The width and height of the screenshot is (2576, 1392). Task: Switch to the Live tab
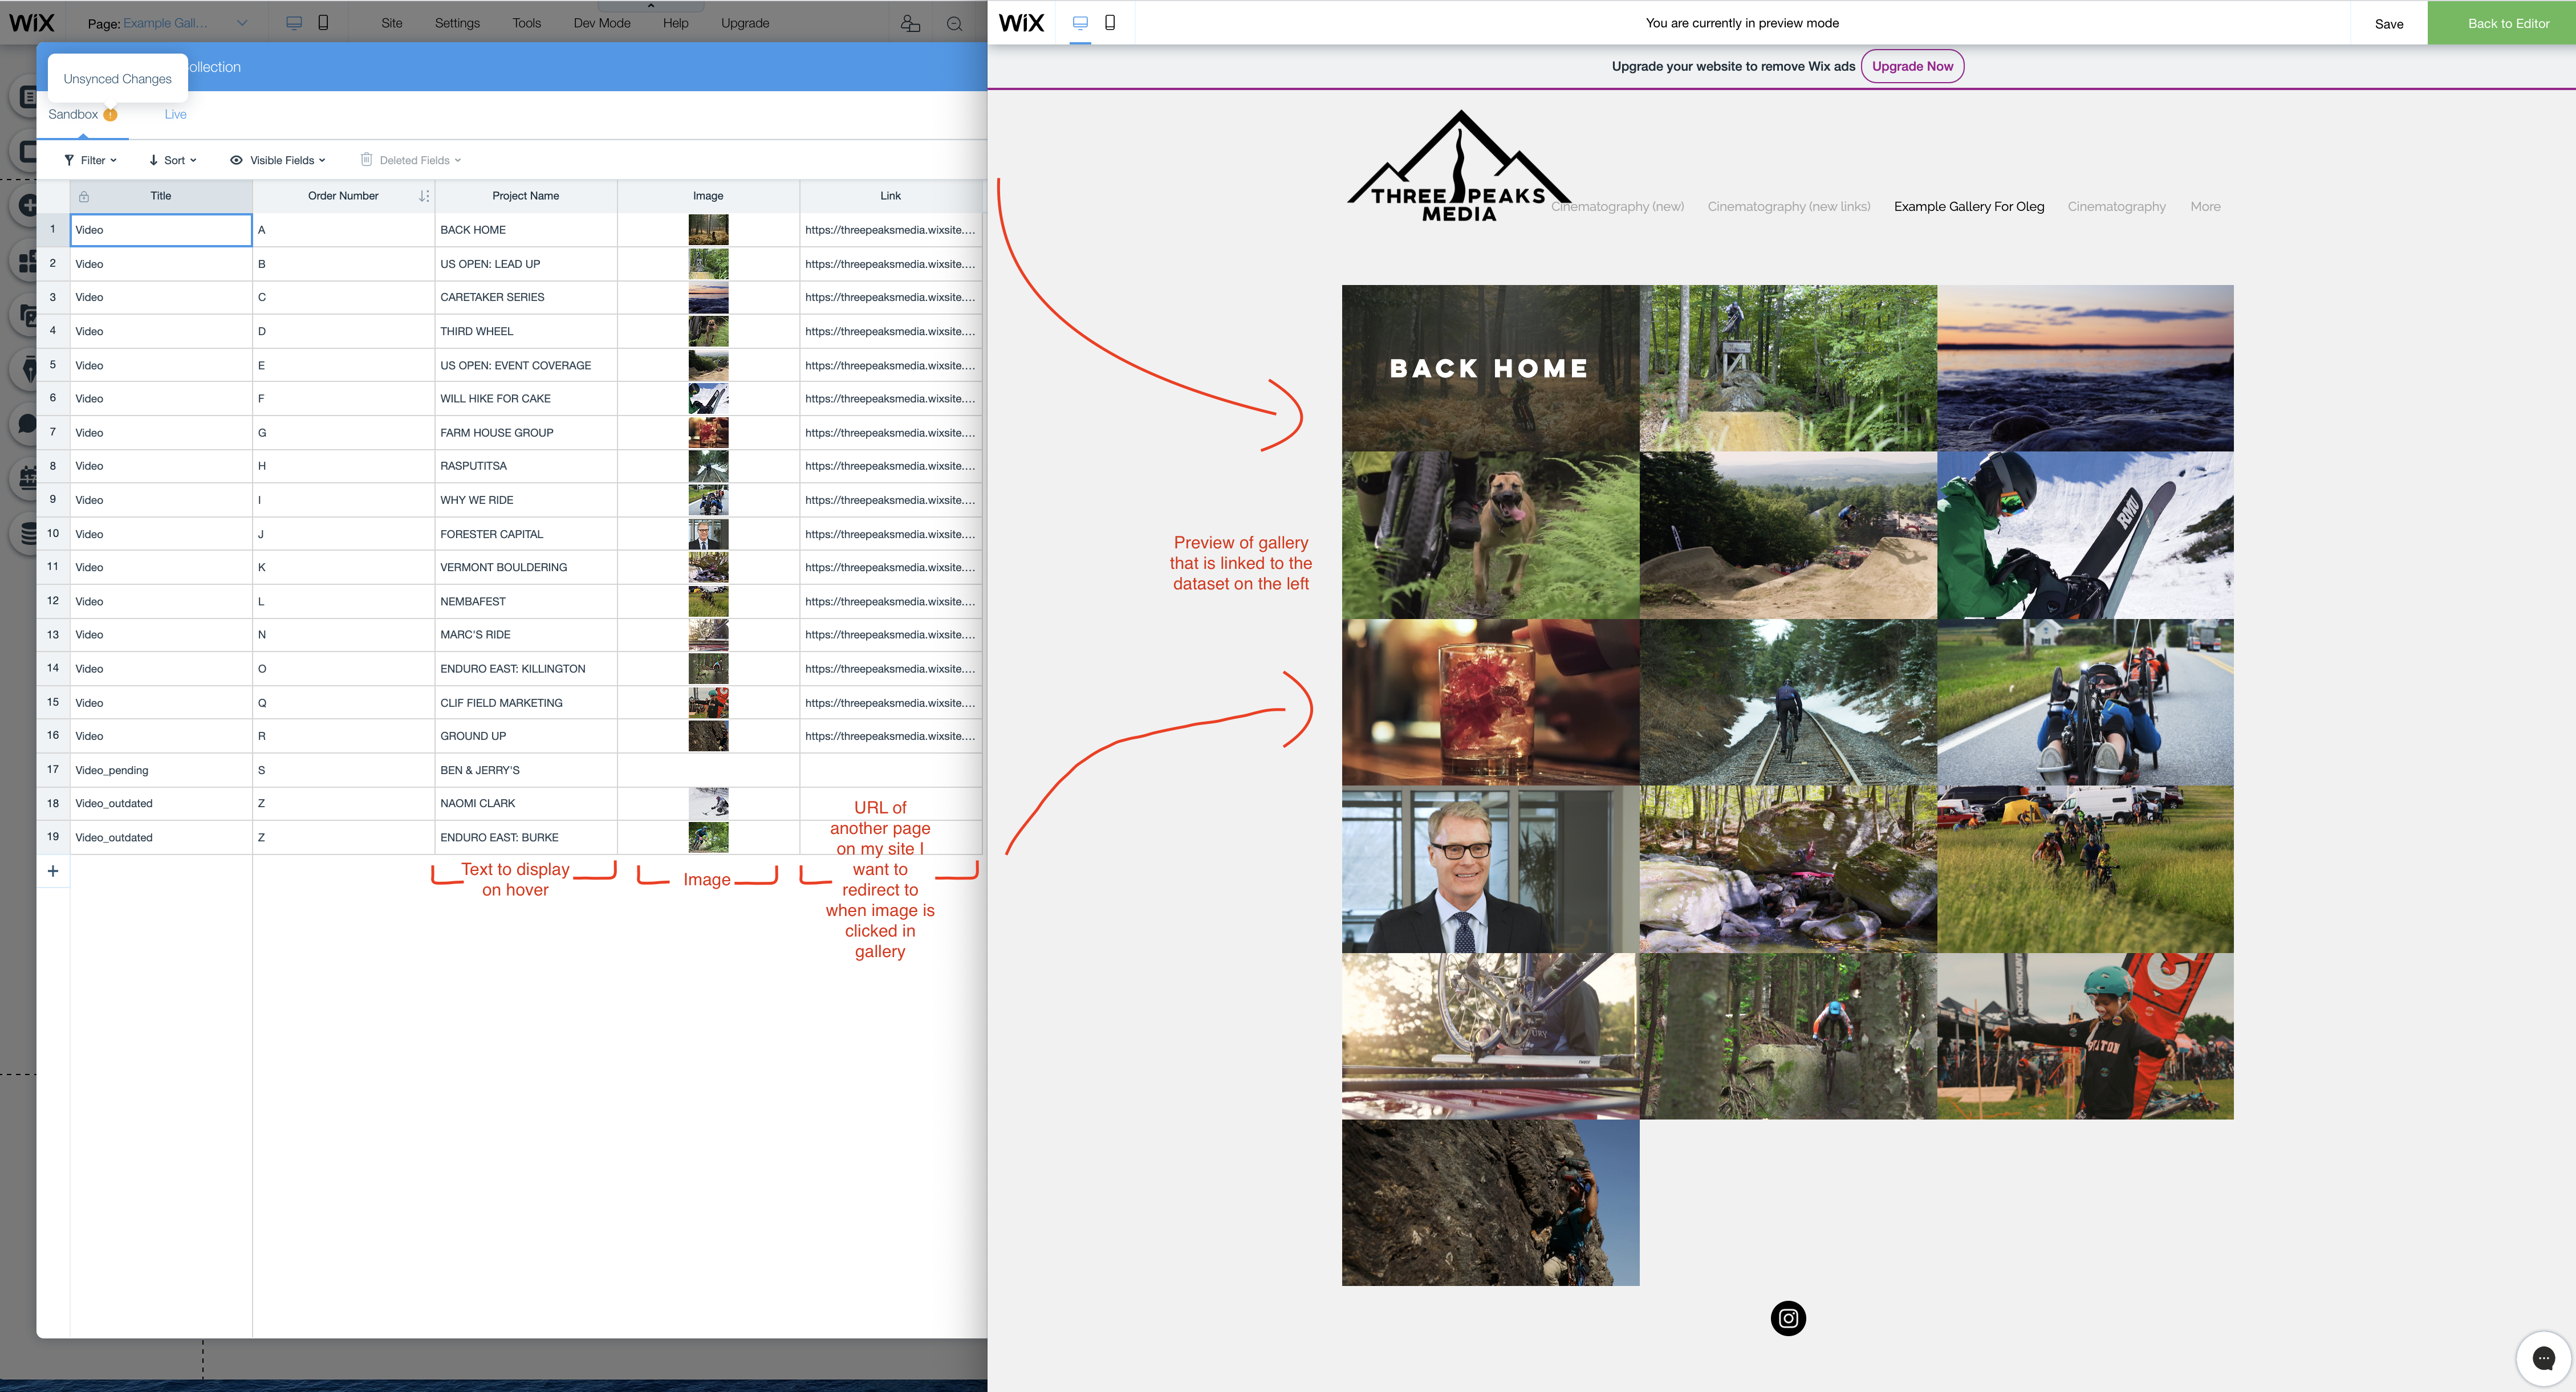(175, 115)
